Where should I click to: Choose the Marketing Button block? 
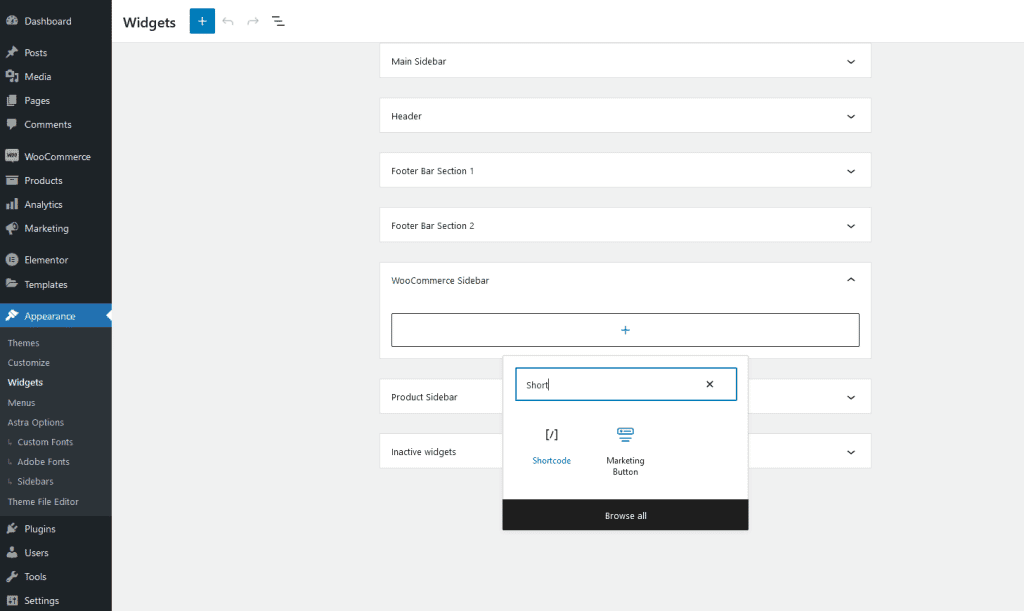pos(625,435)
